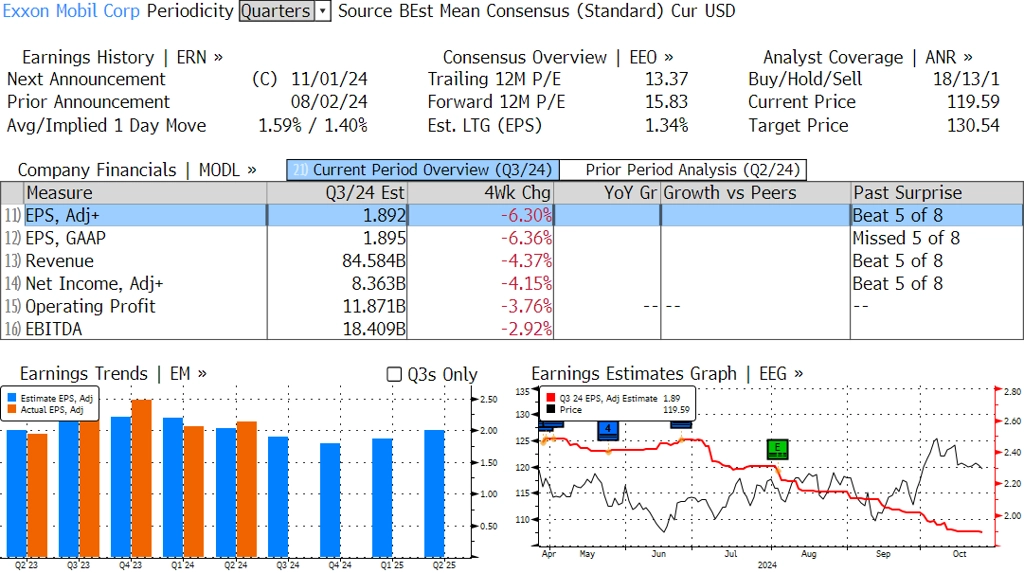Click the Next Announcement date 11/01/24
Image resolution: width=1024 pixels, height=573 pixels.
click(329, 79)
